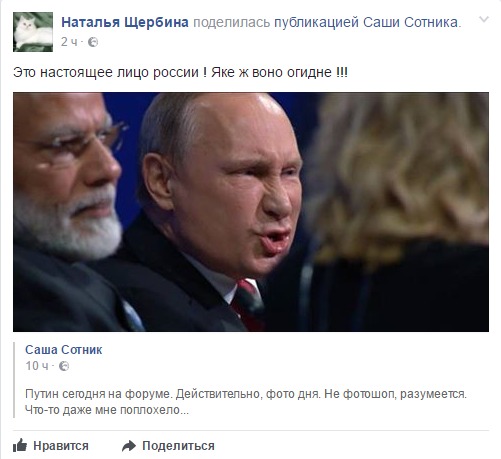Viewport: 501px width, 459px height.
Task: Click the caption 'Это настоящее лицо россии'
Action: coord(106,72)
